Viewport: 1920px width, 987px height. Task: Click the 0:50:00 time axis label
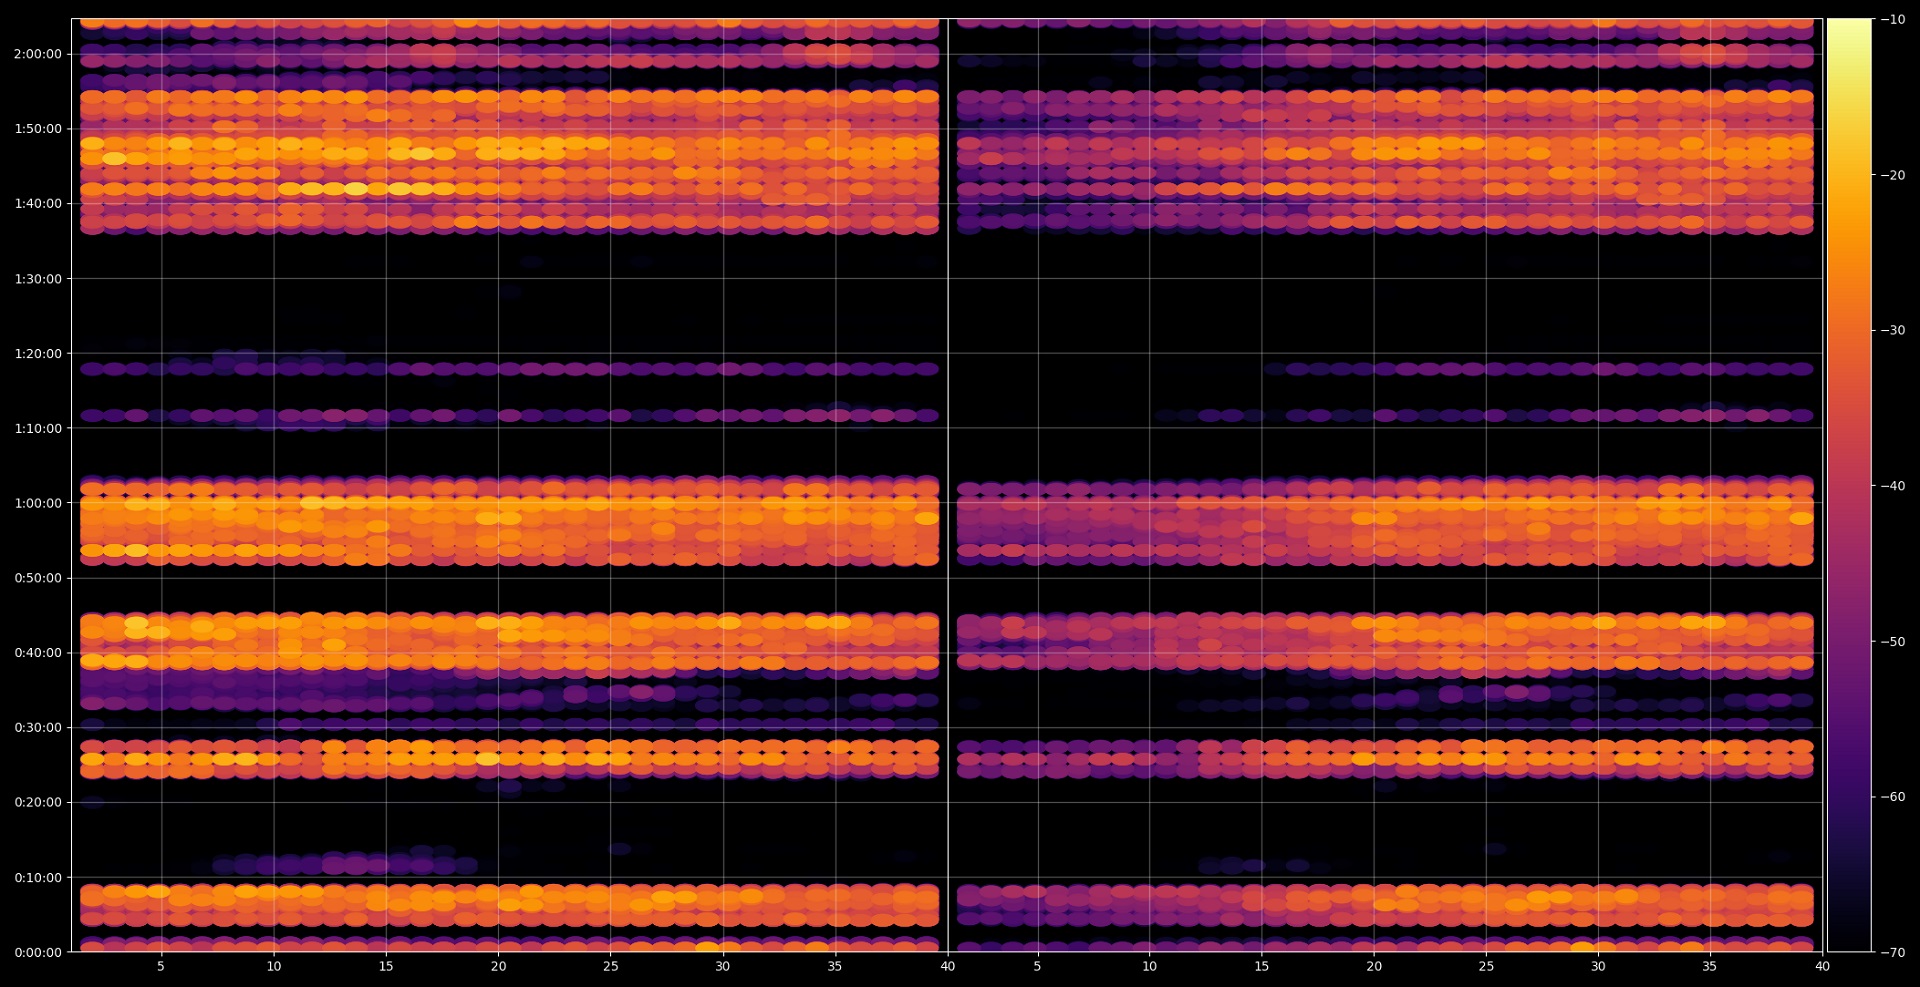pos(38,578)
